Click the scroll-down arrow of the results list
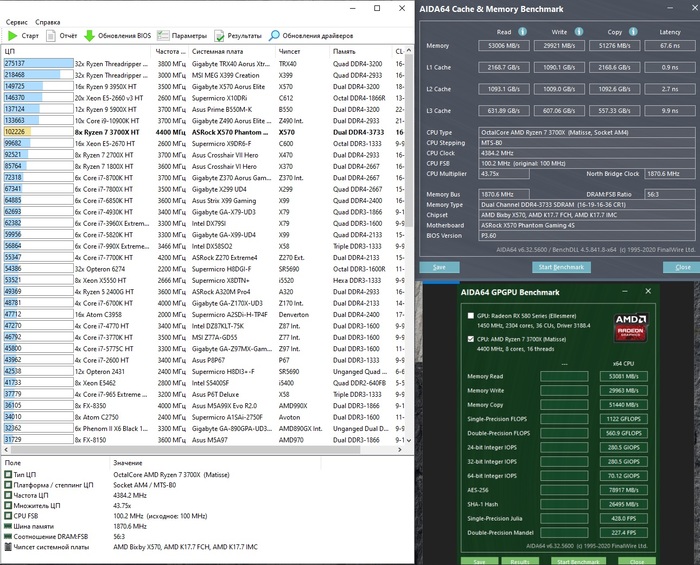This screenshot has width=700, height=565. [x=408, y=440]
